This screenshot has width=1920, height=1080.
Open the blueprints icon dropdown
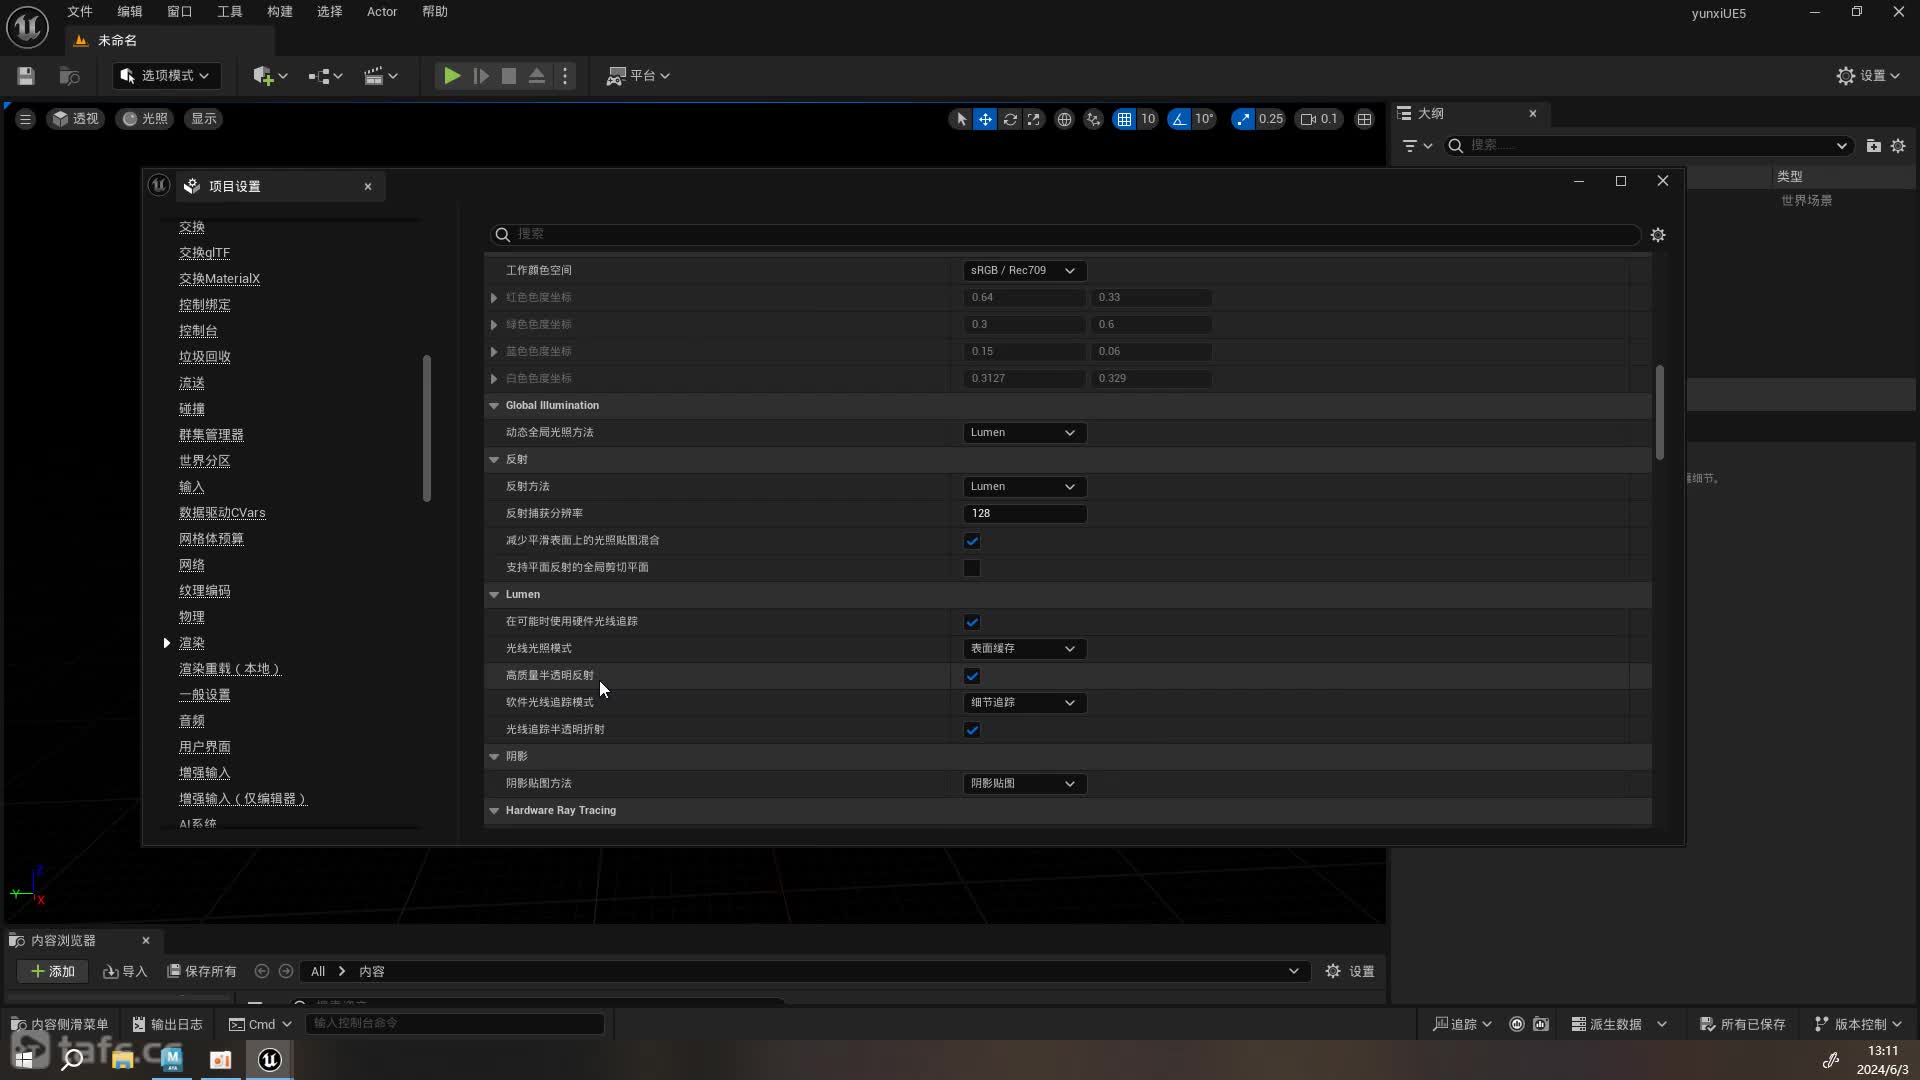325,76
